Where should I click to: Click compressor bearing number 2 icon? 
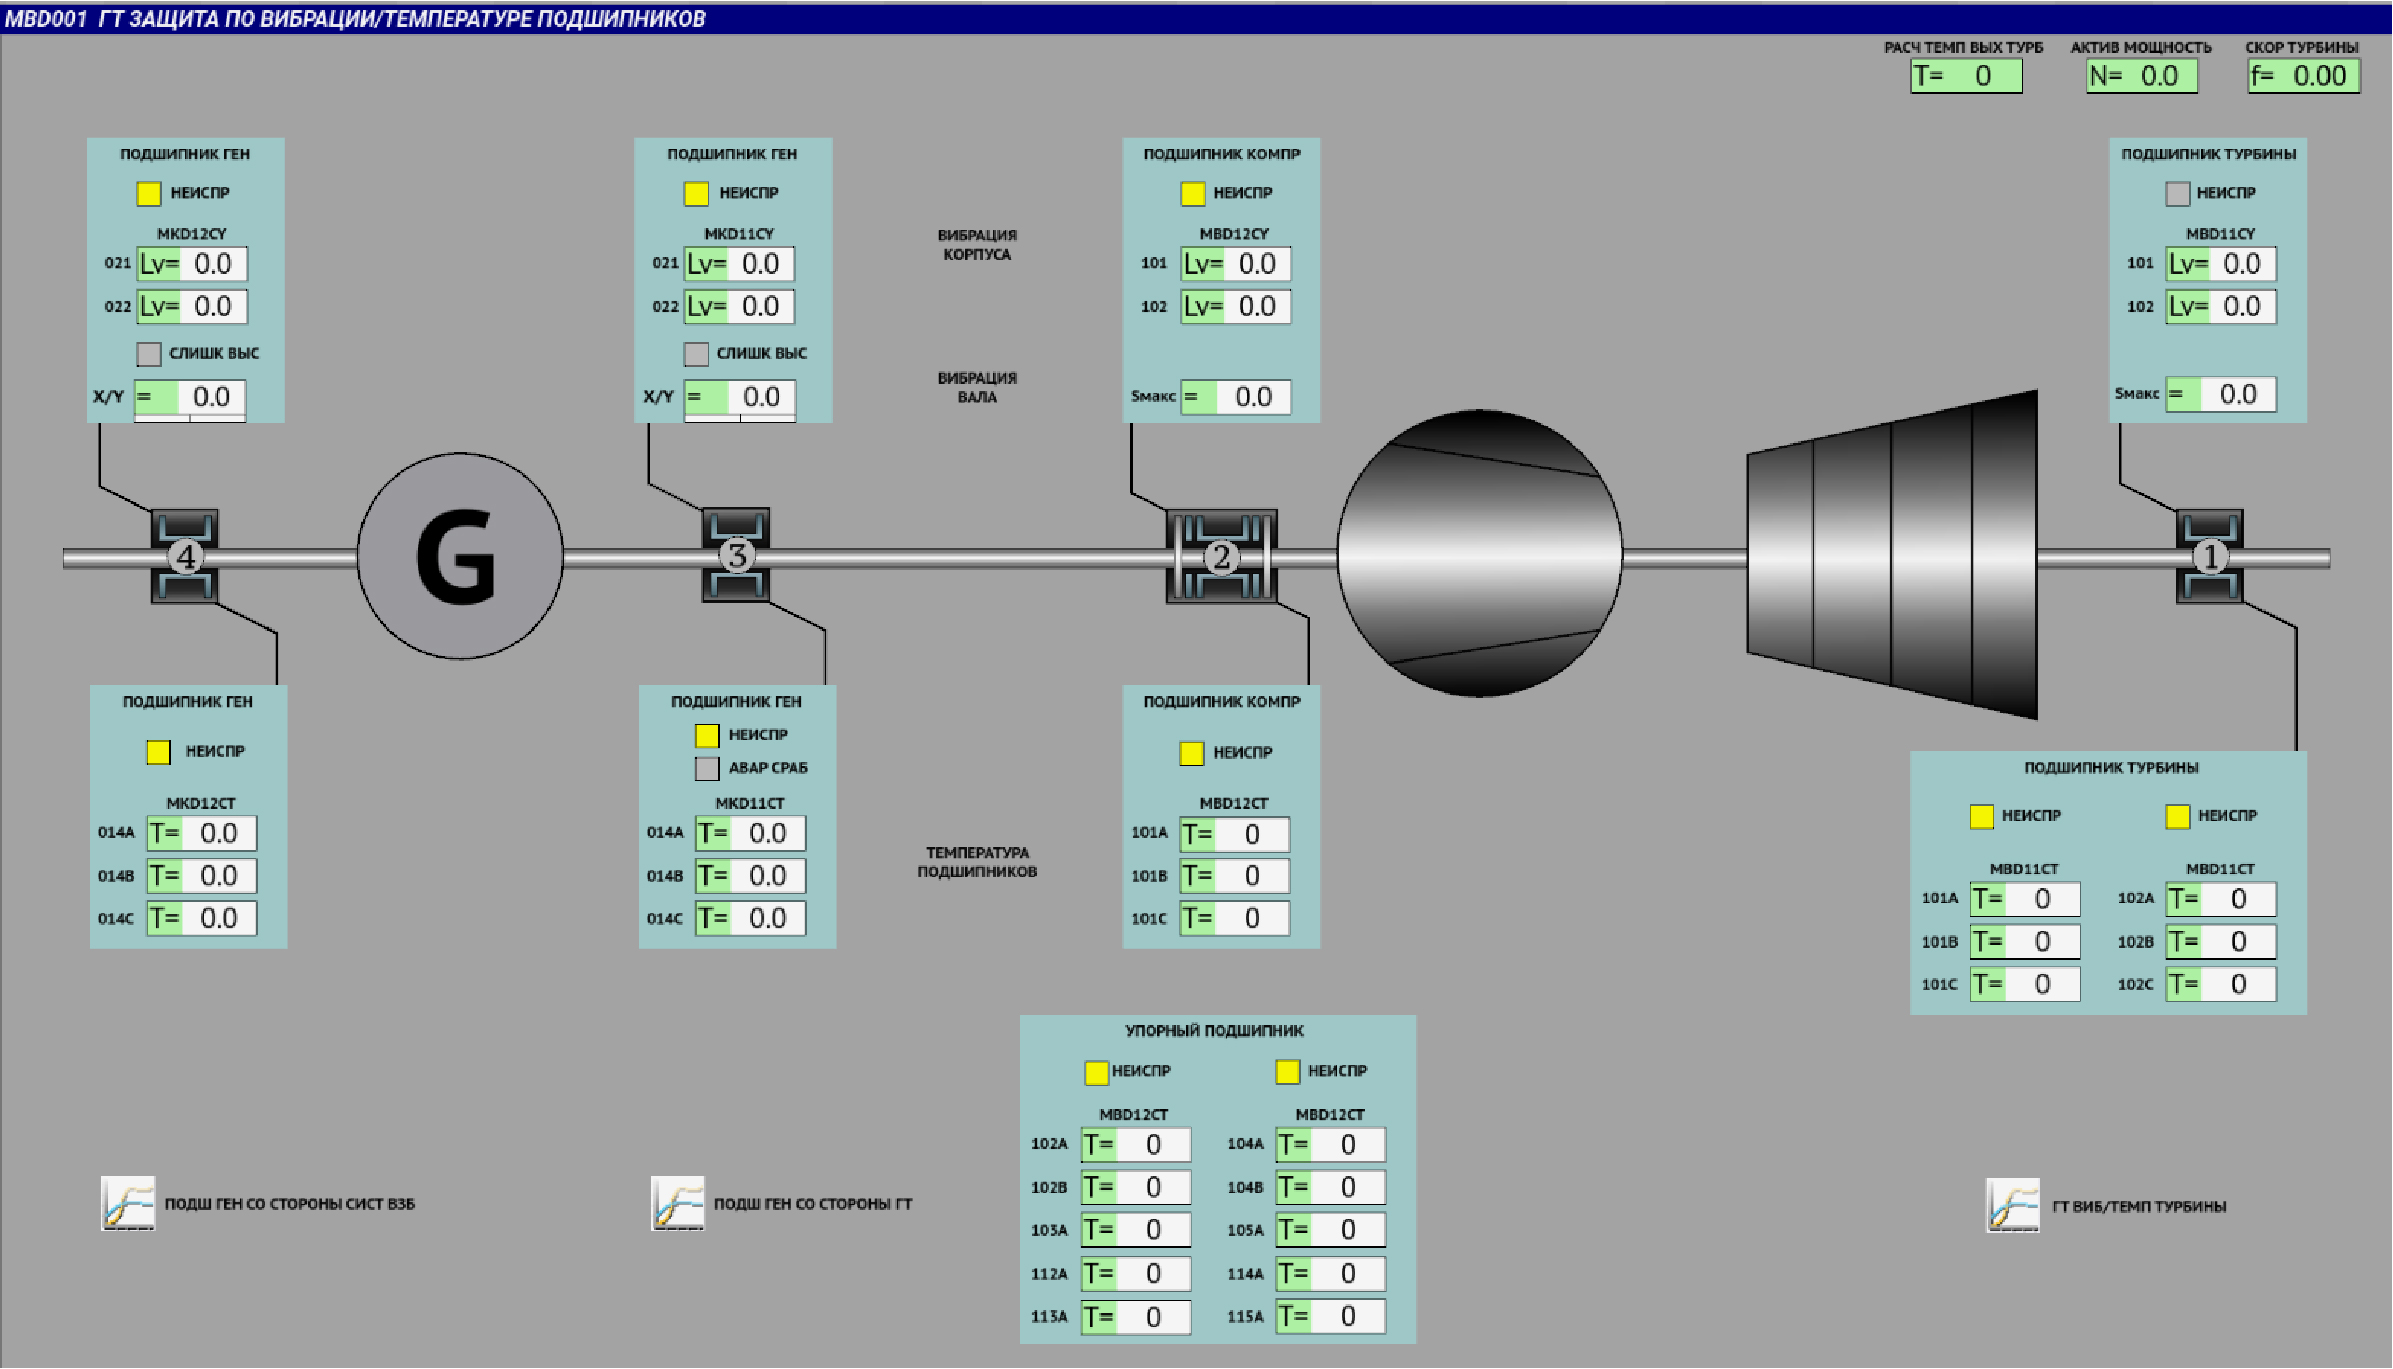click(1221, 556)
